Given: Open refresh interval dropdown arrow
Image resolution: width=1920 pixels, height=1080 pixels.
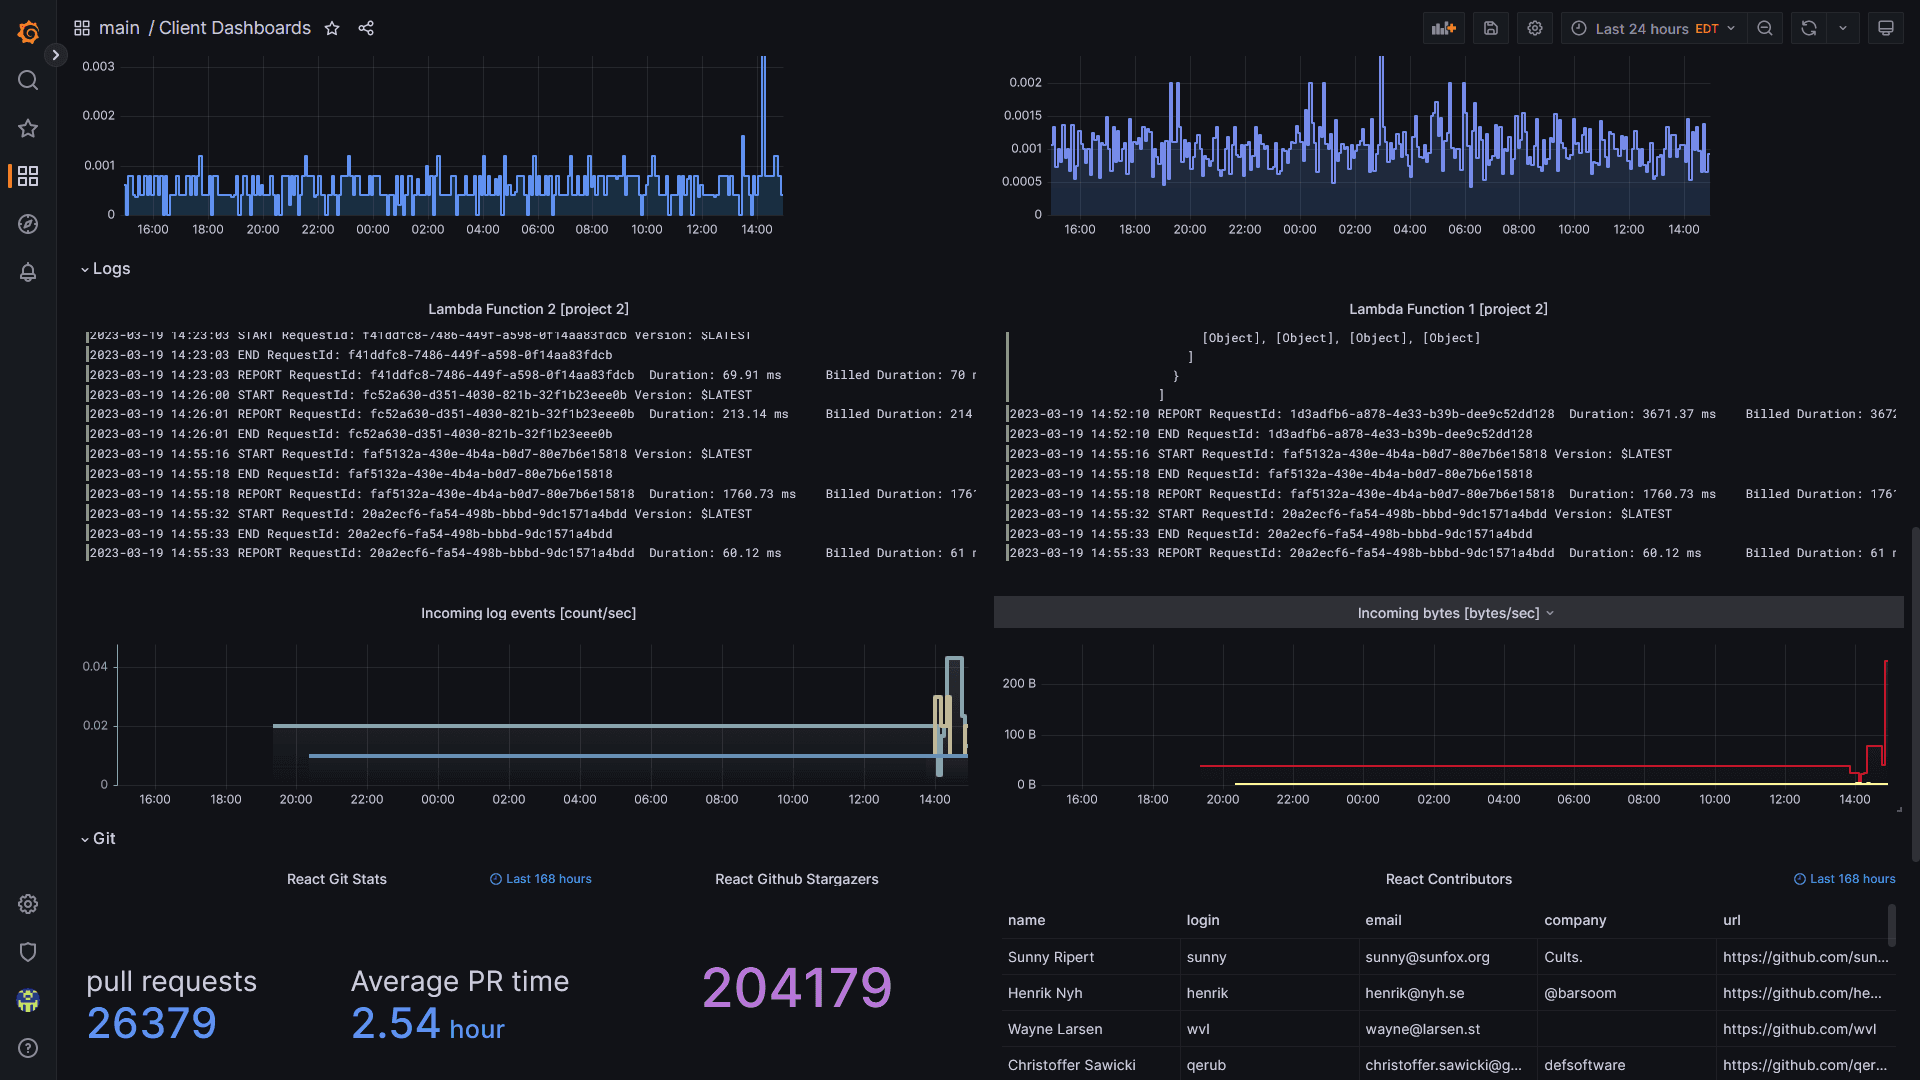Looking at the screenshot, I should (1843, 28).
